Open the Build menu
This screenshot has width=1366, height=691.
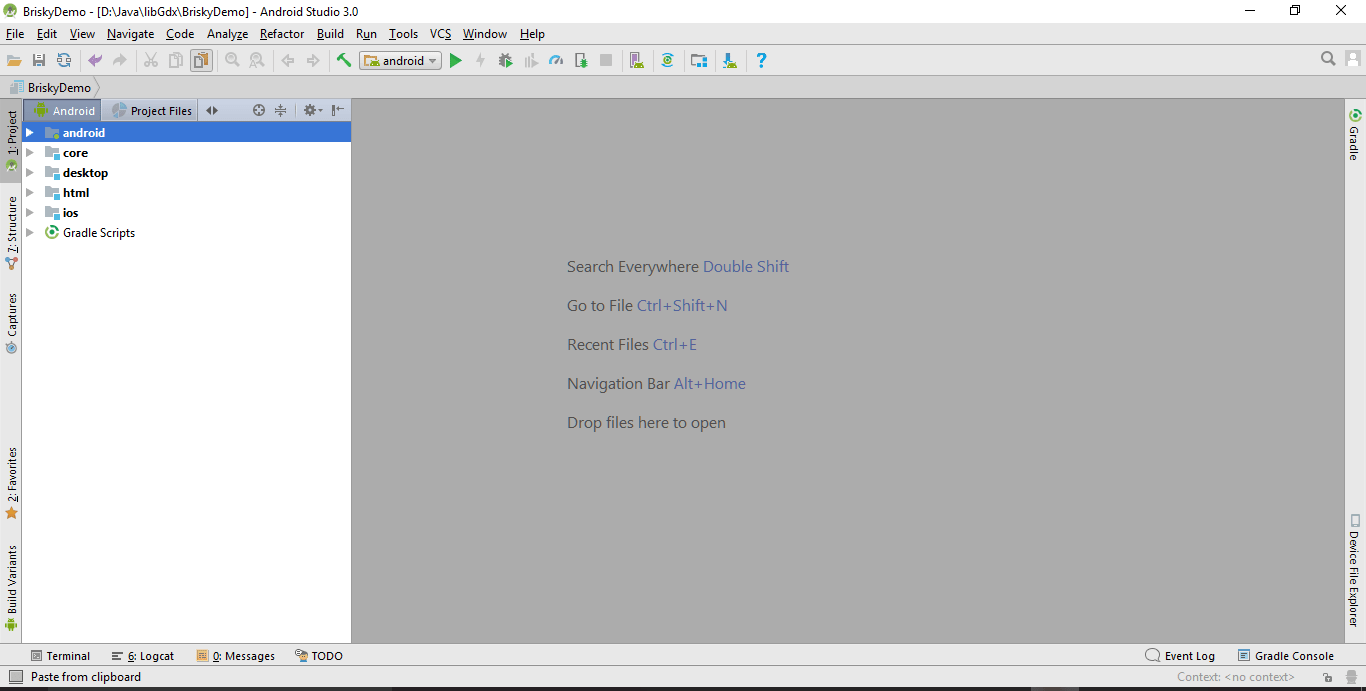point(330,34)
